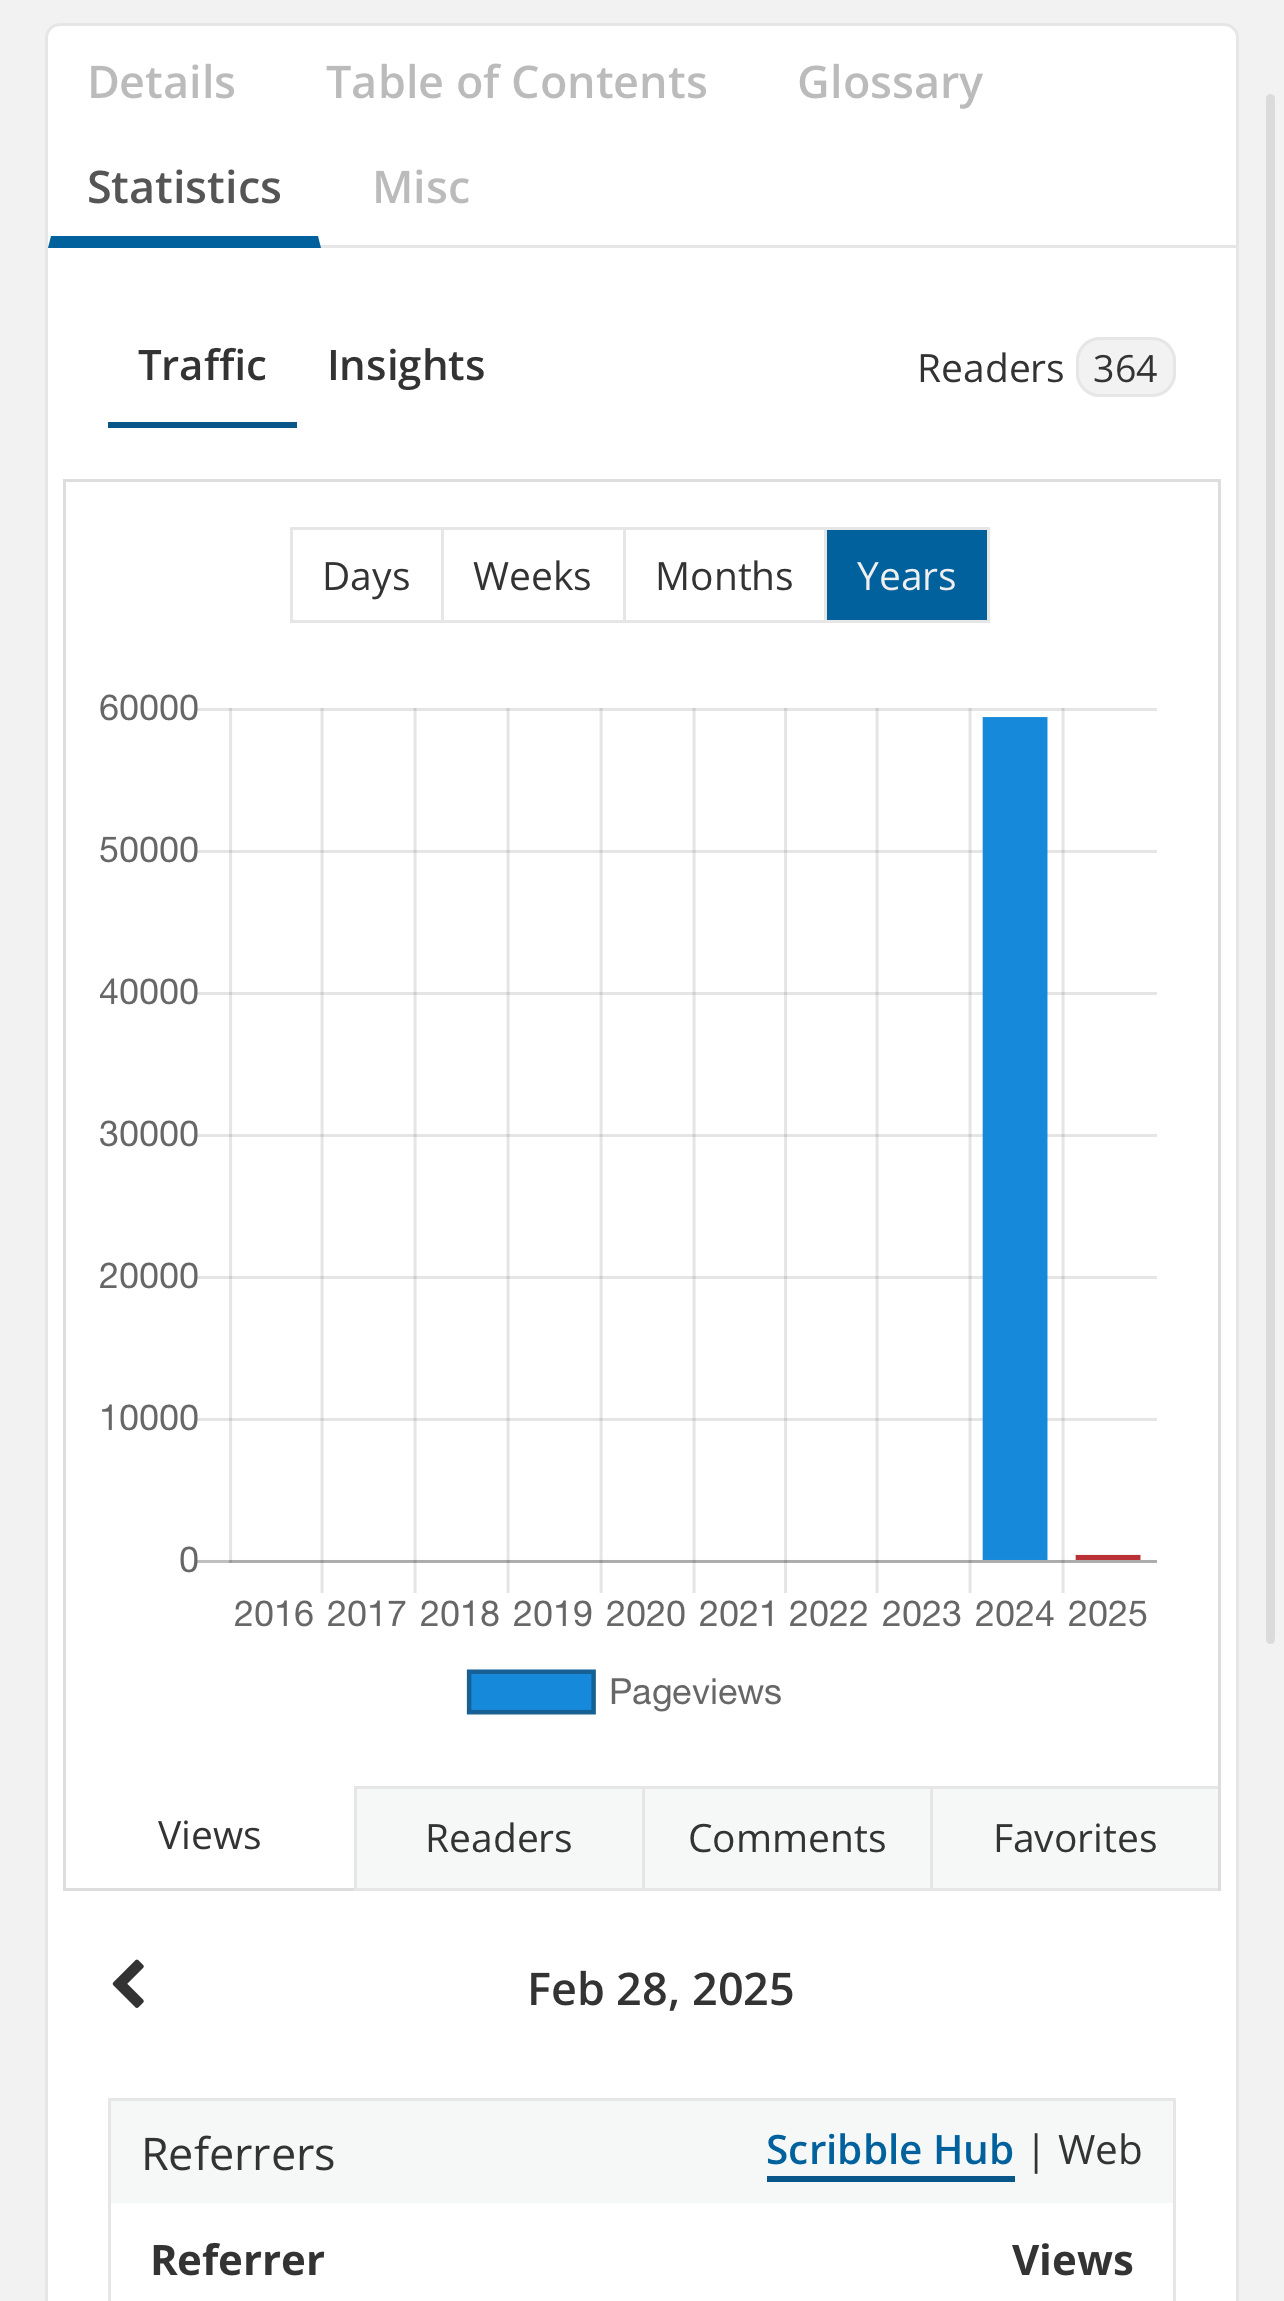
Task: Click the Scribble Hub referrers link
Action: click(x=889, y=2150)
